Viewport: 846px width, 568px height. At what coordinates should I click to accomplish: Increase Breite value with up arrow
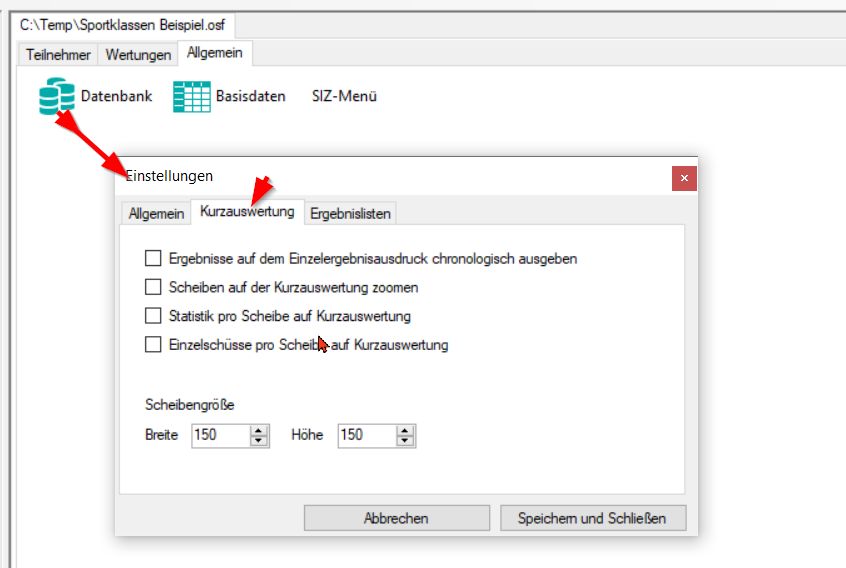(259, 431)
